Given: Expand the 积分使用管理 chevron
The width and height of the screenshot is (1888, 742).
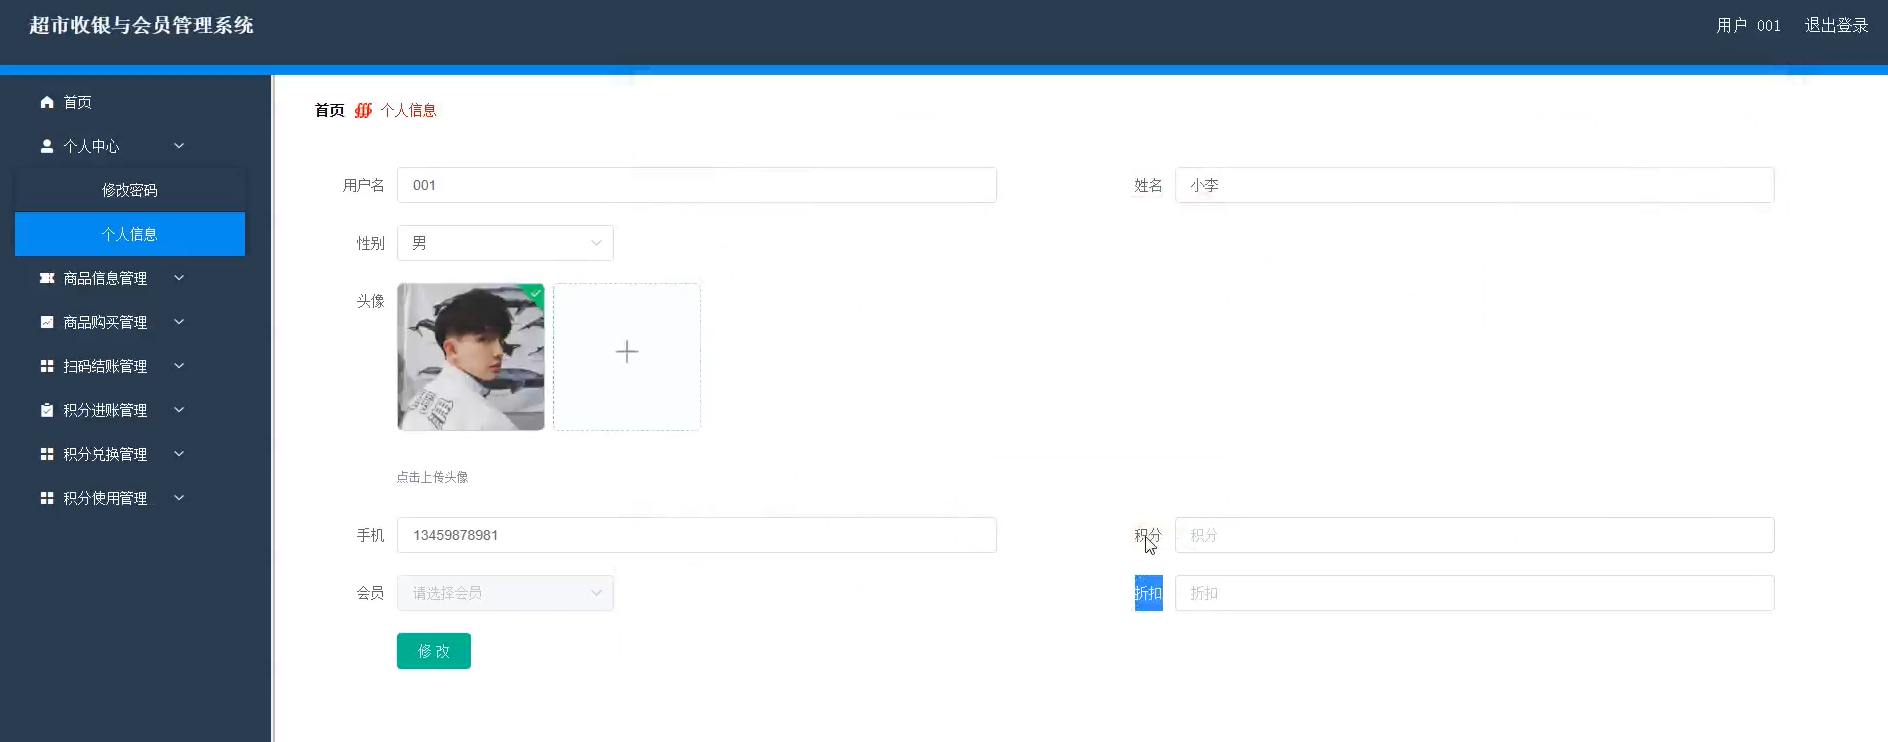Looking at the screenshot, I should click(x=179, y=498).
